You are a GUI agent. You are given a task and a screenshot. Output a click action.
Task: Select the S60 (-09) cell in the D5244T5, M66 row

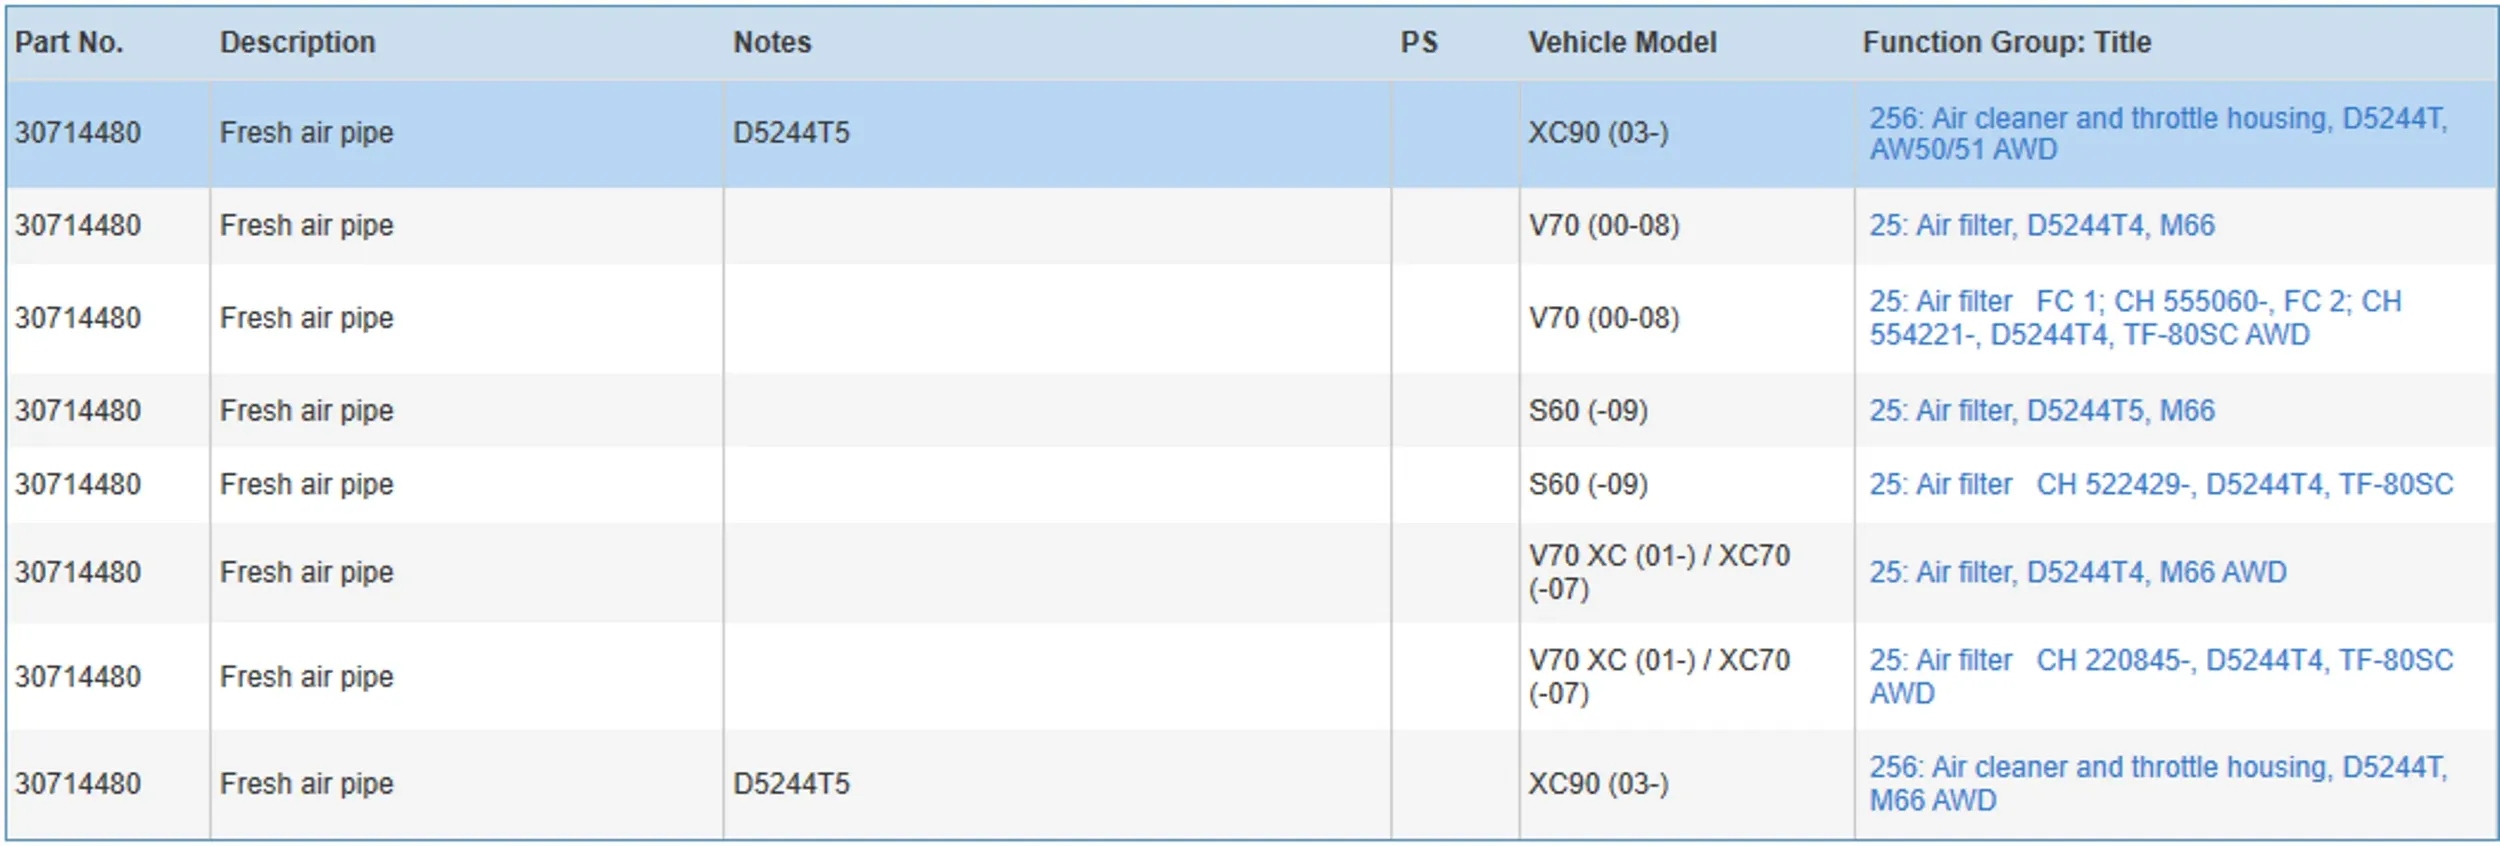click(1587, 410)
